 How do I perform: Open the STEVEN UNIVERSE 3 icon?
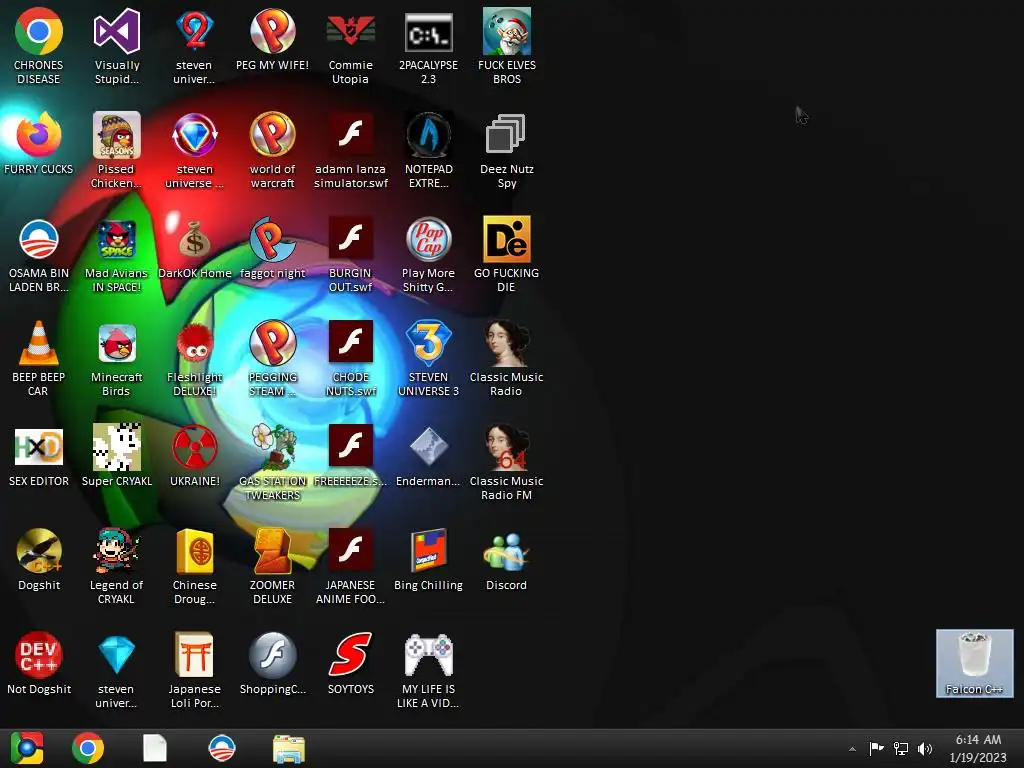pos(428,343)
